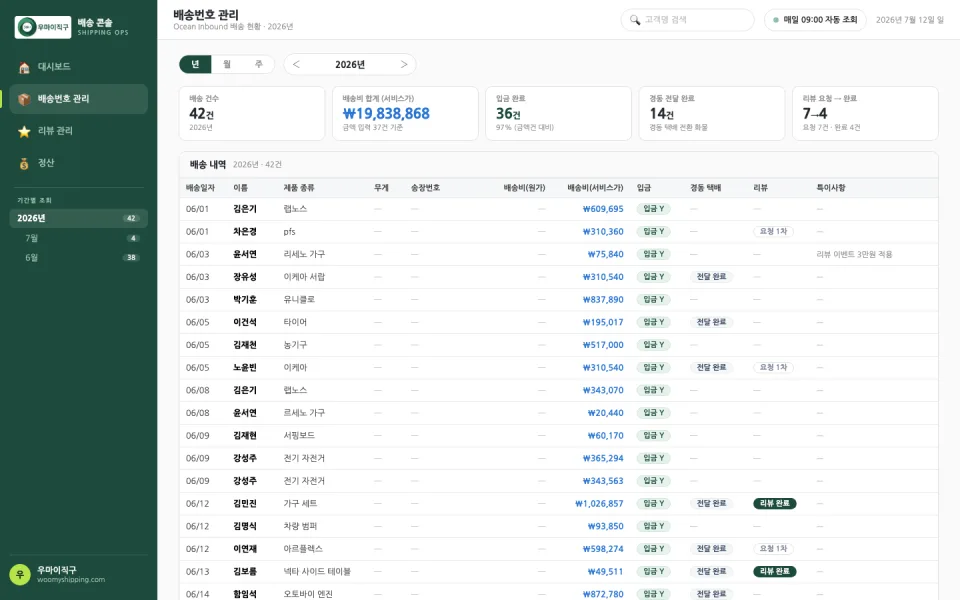Click product 넥타 사이드 테이블
The height and width of the screenshot is (600, 960).
(317, 571)
